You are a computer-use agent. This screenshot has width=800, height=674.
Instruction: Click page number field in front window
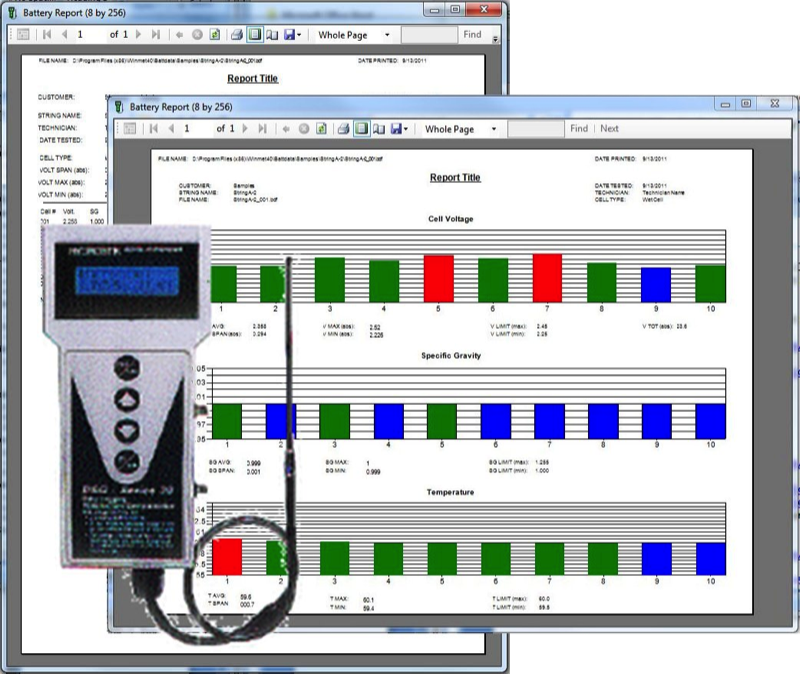(194, 129)
